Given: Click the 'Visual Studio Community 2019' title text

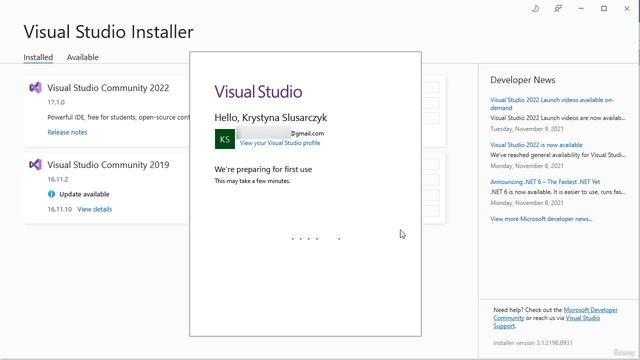Looking at the screenshot, I should point(108,165).
